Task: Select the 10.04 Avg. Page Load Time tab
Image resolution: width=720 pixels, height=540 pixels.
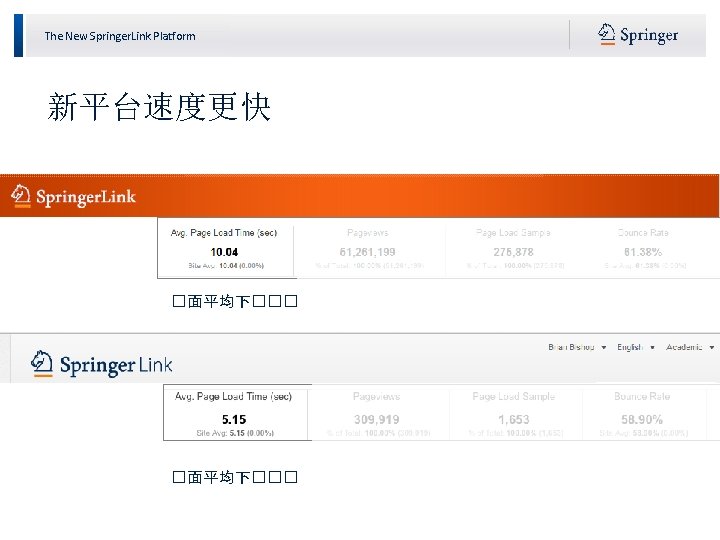Action: [x=225, y=248]
